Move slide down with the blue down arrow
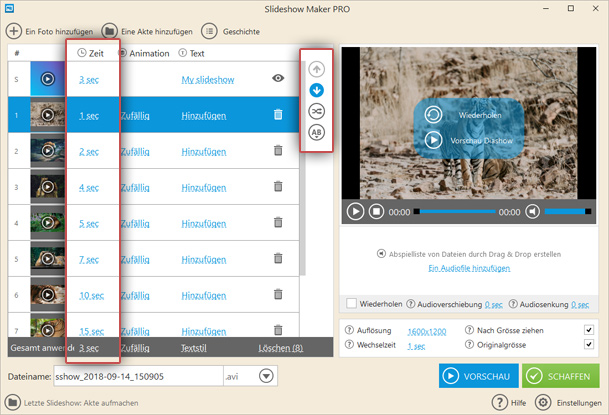 (x=317, y=90)
